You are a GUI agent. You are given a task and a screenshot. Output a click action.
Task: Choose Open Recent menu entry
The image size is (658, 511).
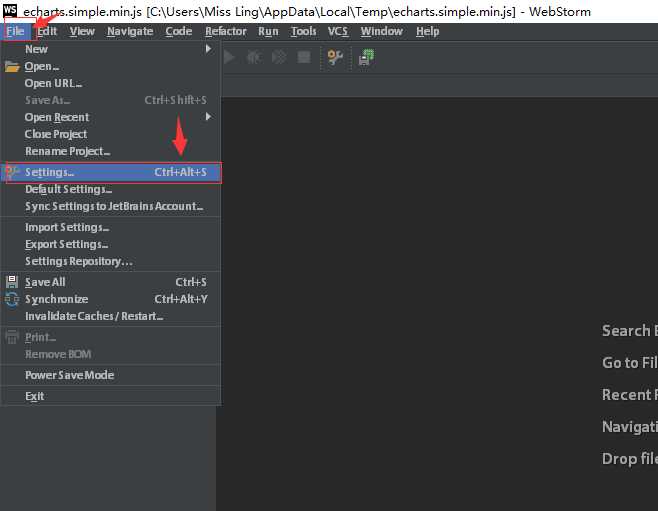[x=111, y=117]
